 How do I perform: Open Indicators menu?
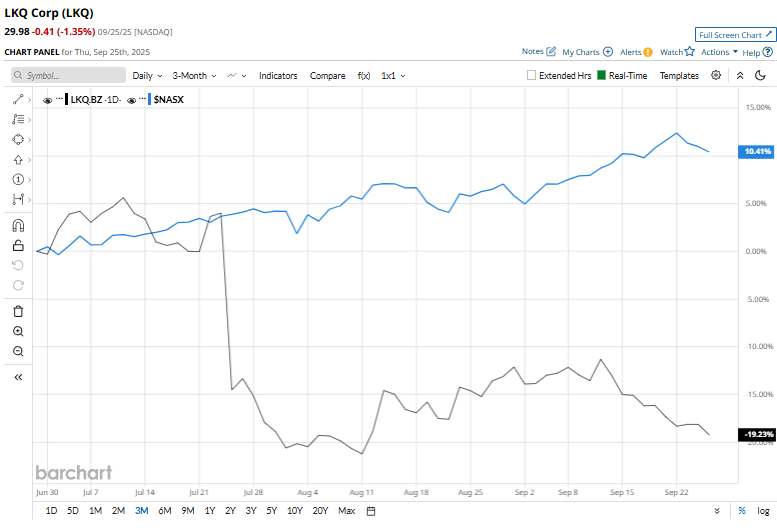pos(278,76)
